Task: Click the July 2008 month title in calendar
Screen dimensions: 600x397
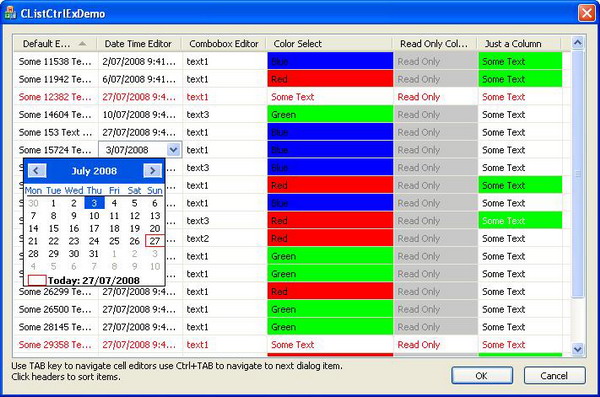Action: click(94, 171)
